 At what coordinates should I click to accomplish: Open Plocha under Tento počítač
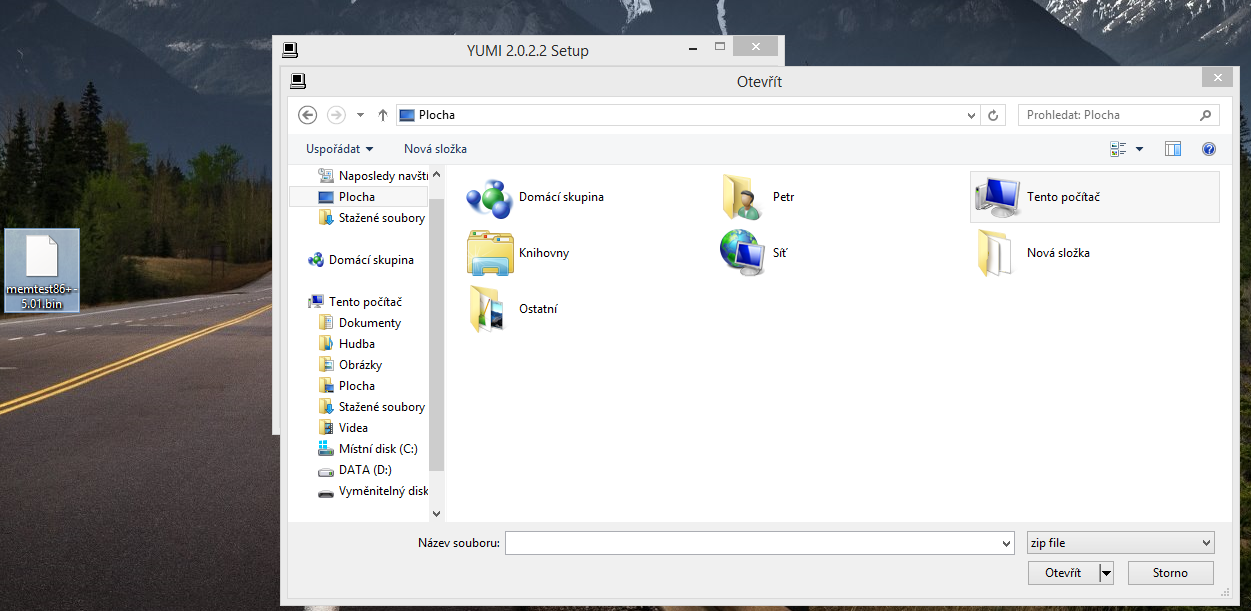coord(347,386)
